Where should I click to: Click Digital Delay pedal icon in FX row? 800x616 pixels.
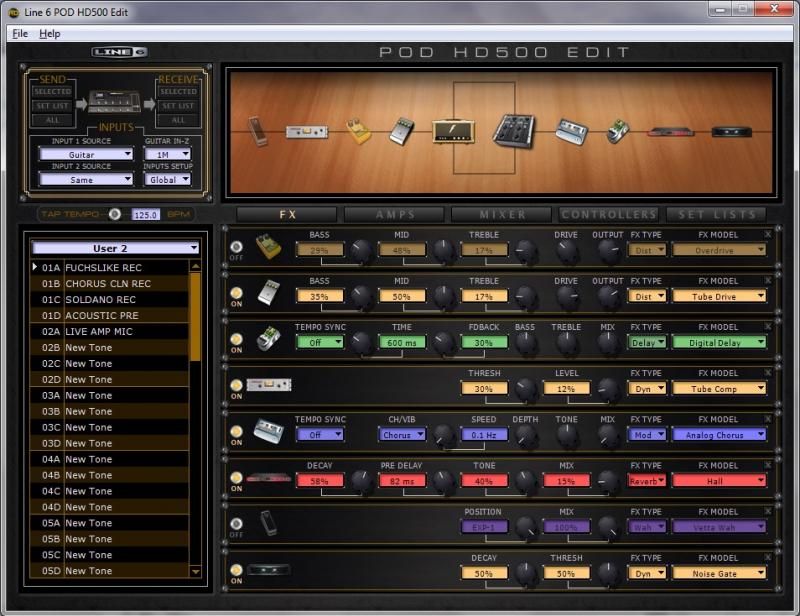point(268,338)
